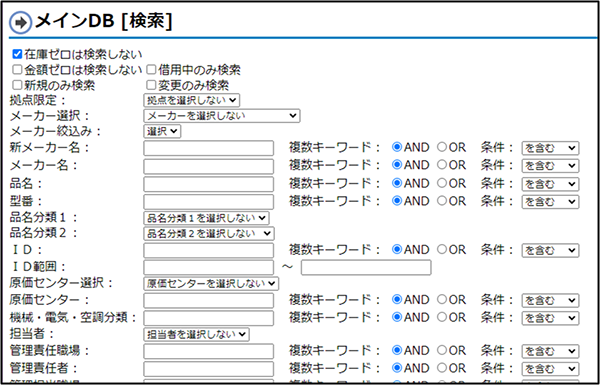The image size is (600, 385).
Task: Focus the 型番 input field
Action: click(209, 202)
